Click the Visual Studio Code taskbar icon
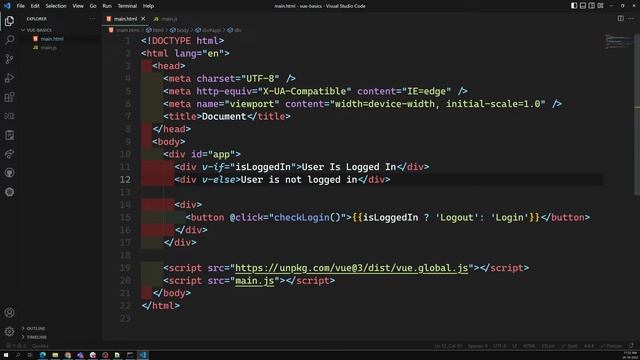Image resolution: width=640 pixels, height=360 pixels. [143, 355]
